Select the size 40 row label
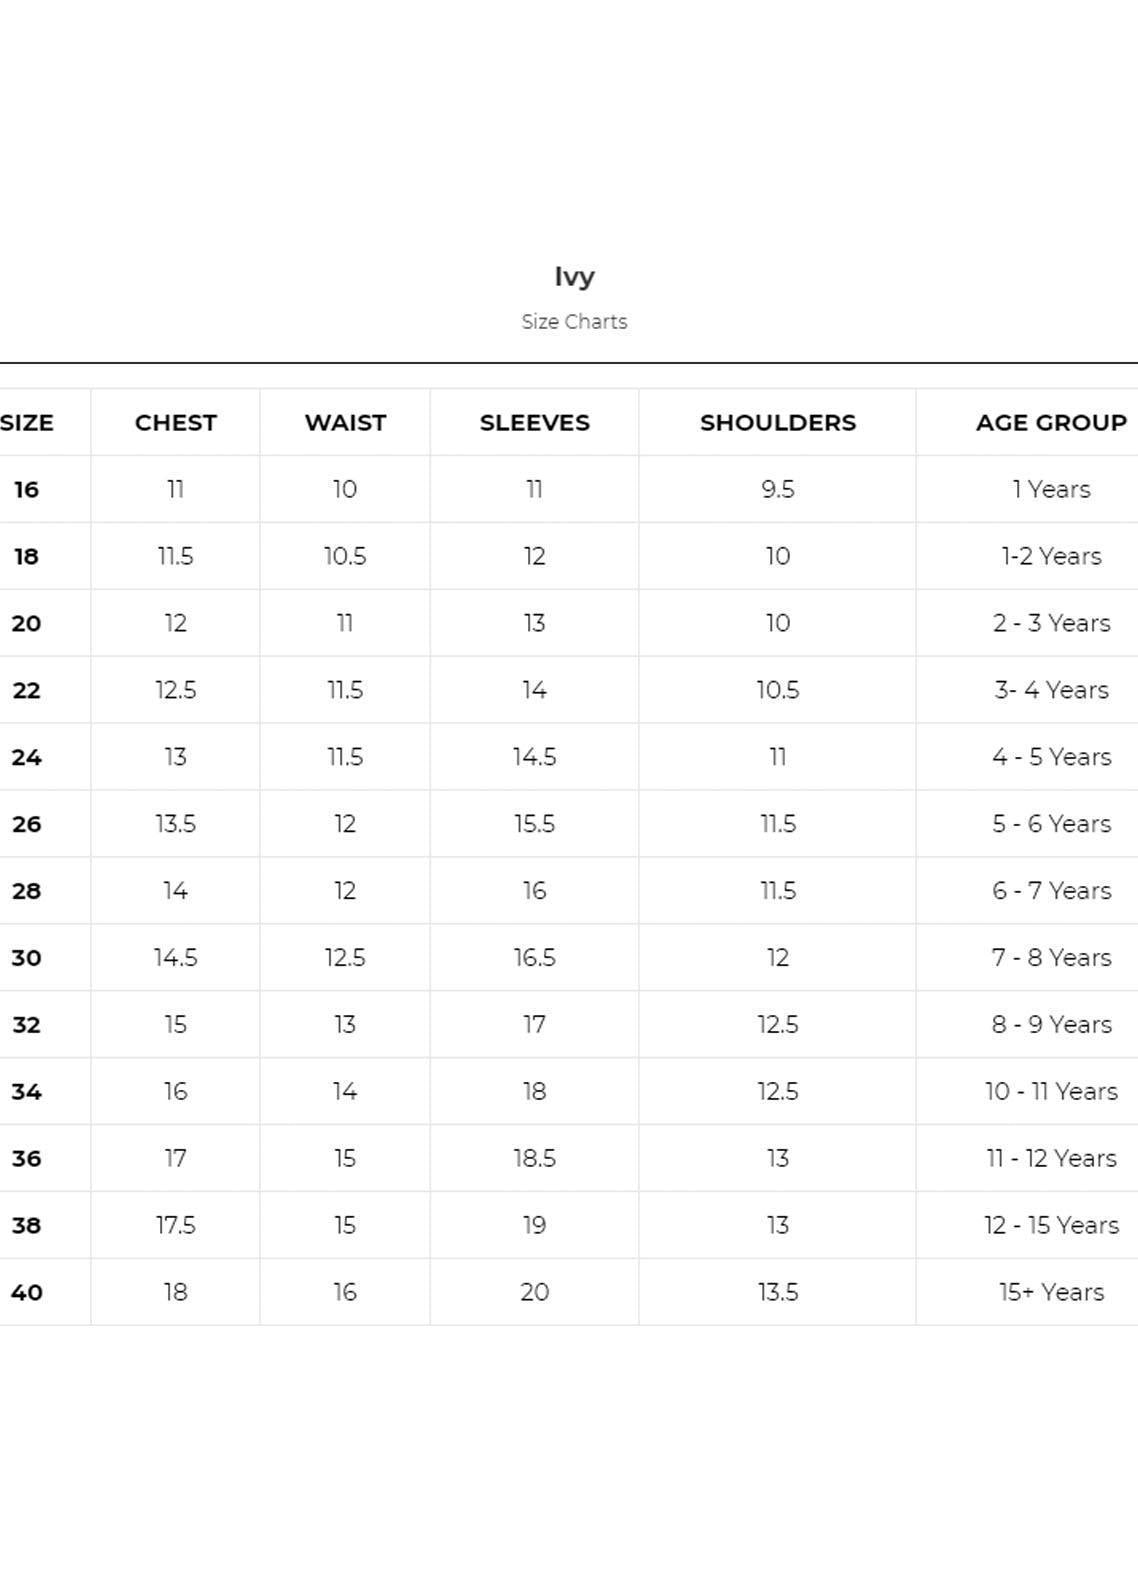Viewport: 1138px width, 1584px height. pos(26,1292)
